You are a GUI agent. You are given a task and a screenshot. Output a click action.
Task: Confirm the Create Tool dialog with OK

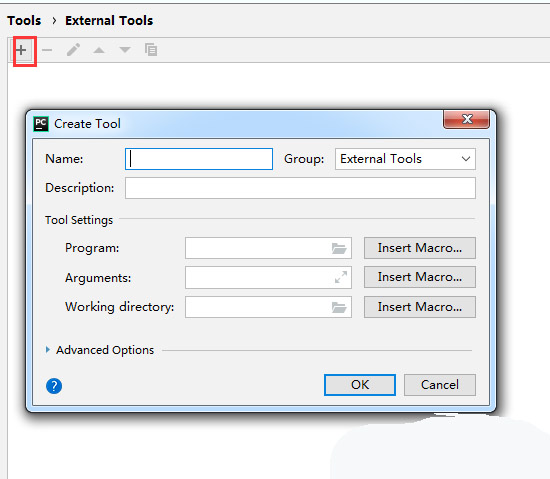tap(360, 385)
